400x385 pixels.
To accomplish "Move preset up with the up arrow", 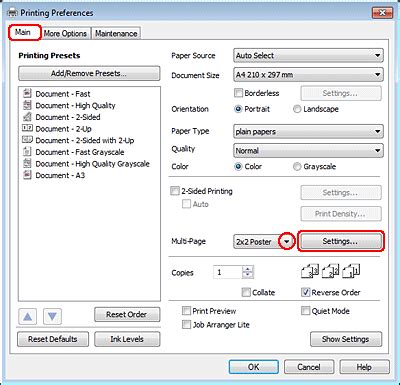I will 28,316.
